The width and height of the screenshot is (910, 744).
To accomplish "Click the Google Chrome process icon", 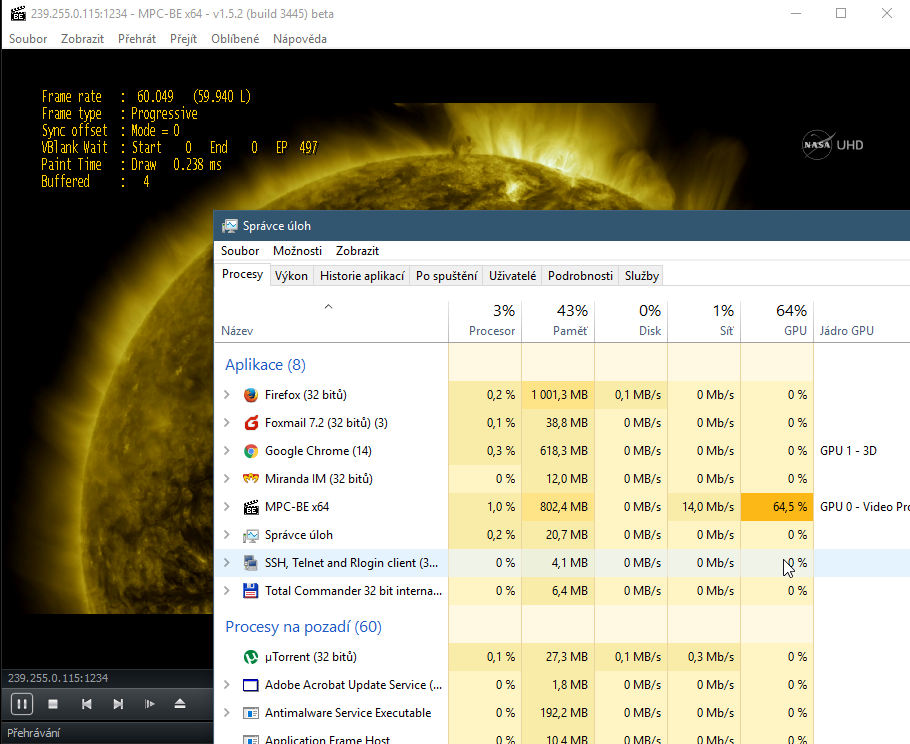I will 251,451.
